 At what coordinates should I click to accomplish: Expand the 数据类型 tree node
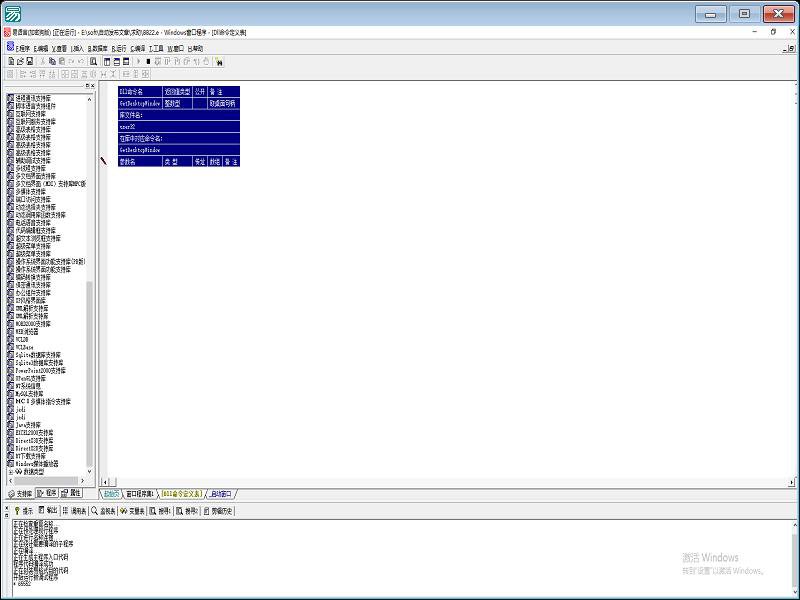[11, 471]
